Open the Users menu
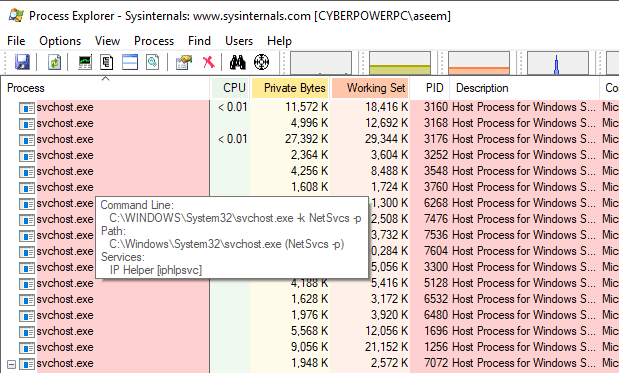Viewport: 619px width, 373px height. tap(239, 41)
